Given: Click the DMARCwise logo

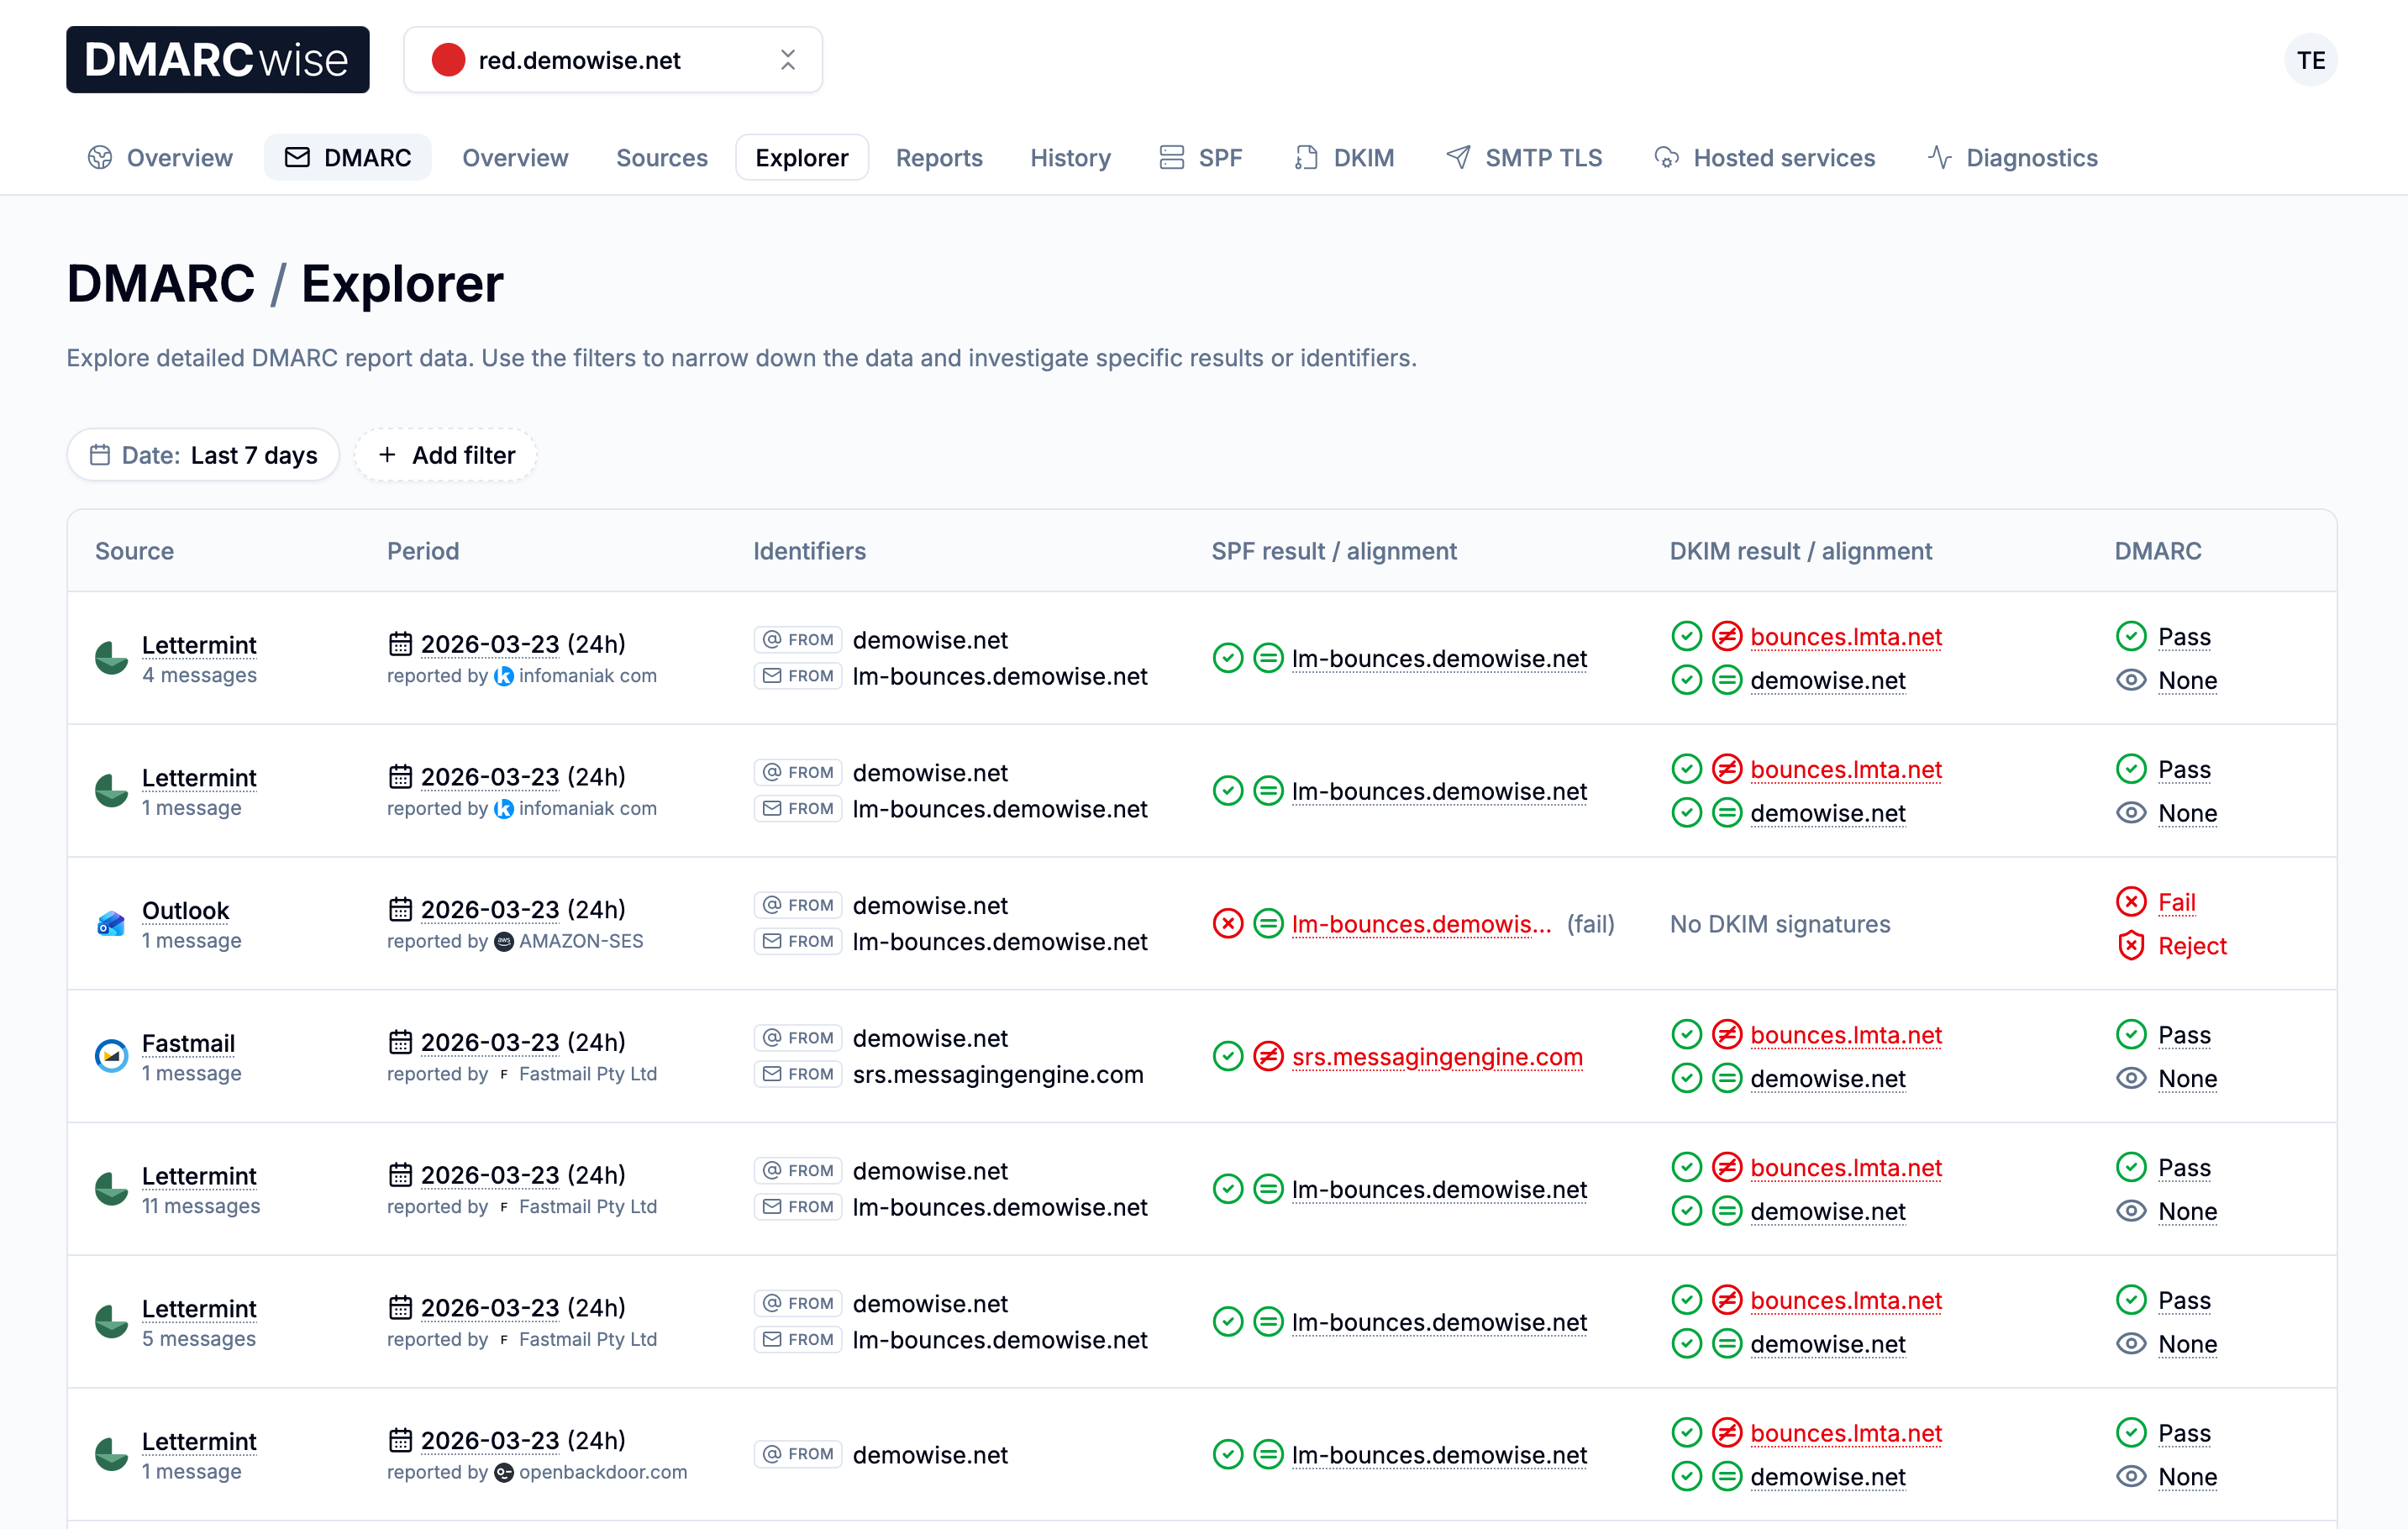Looking at the screenshot, I should [x=217, y=59].
